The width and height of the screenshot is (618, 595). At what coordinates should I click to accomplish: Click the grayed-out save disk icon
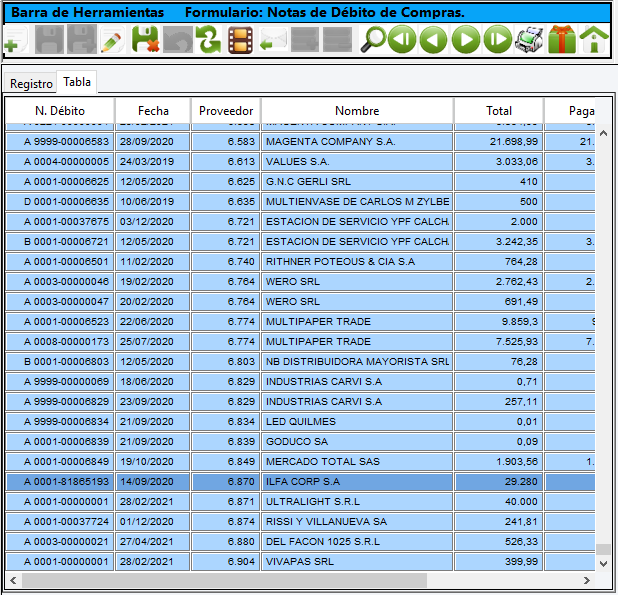pyautogui.click(x=49, y=40)
